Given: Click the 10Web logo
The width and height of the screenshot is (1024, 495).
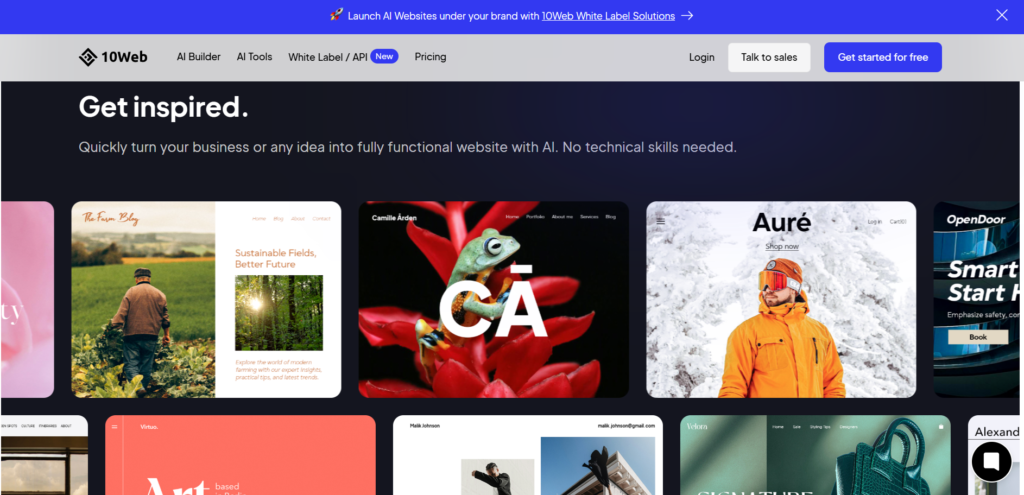Looking at the screenshot, I should tap(113, 57).
